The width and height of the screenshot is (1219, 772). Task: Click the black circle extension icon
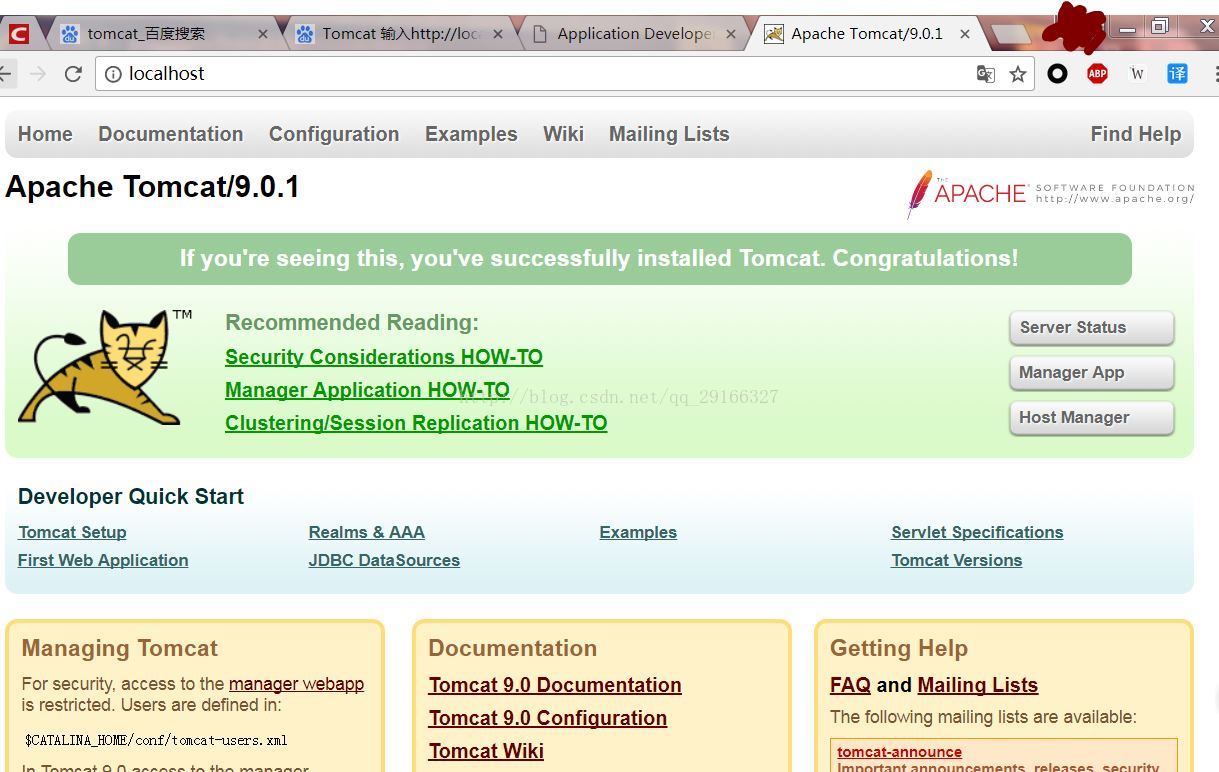point(1057,73)
